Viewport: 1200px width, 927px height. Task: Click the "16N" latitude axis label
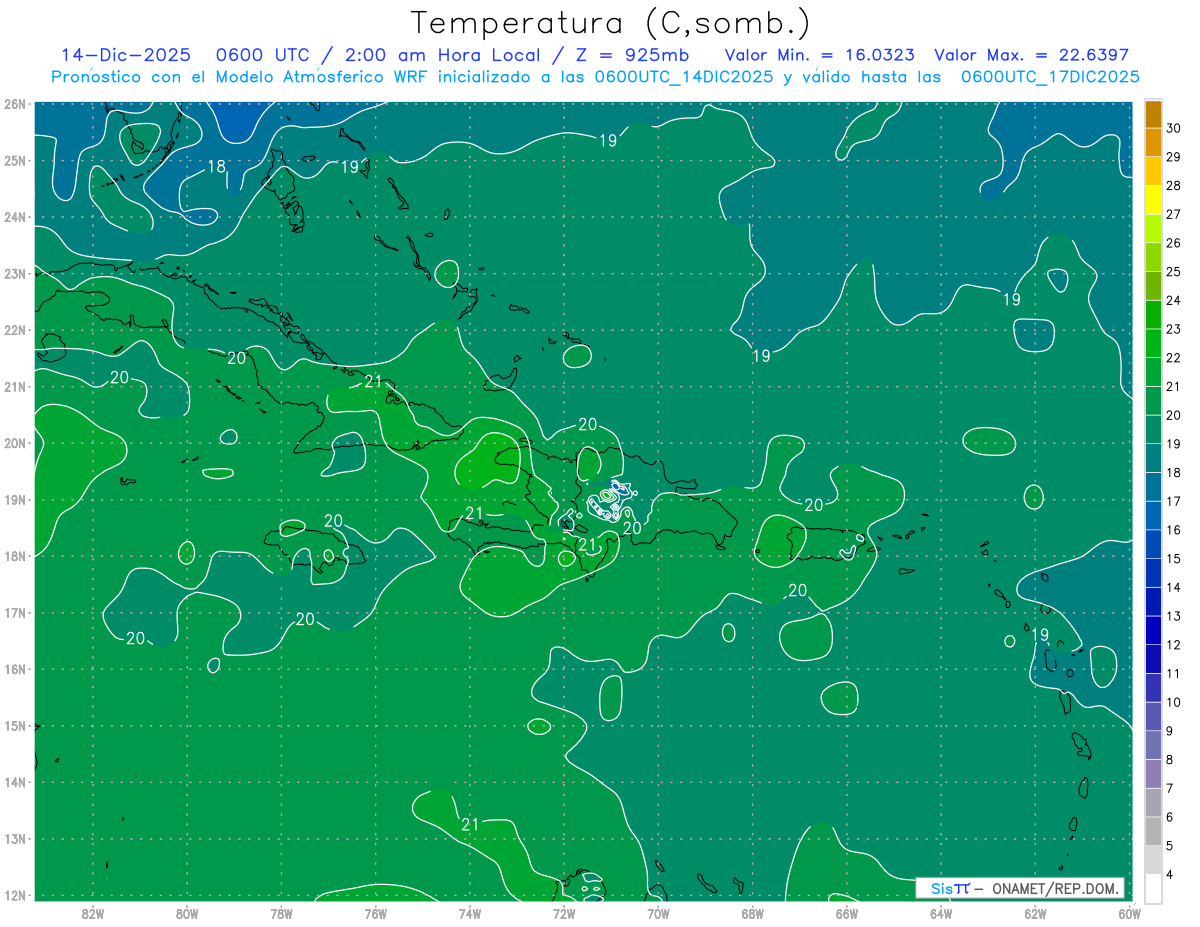pyautogui.click(x=14, y=669)
